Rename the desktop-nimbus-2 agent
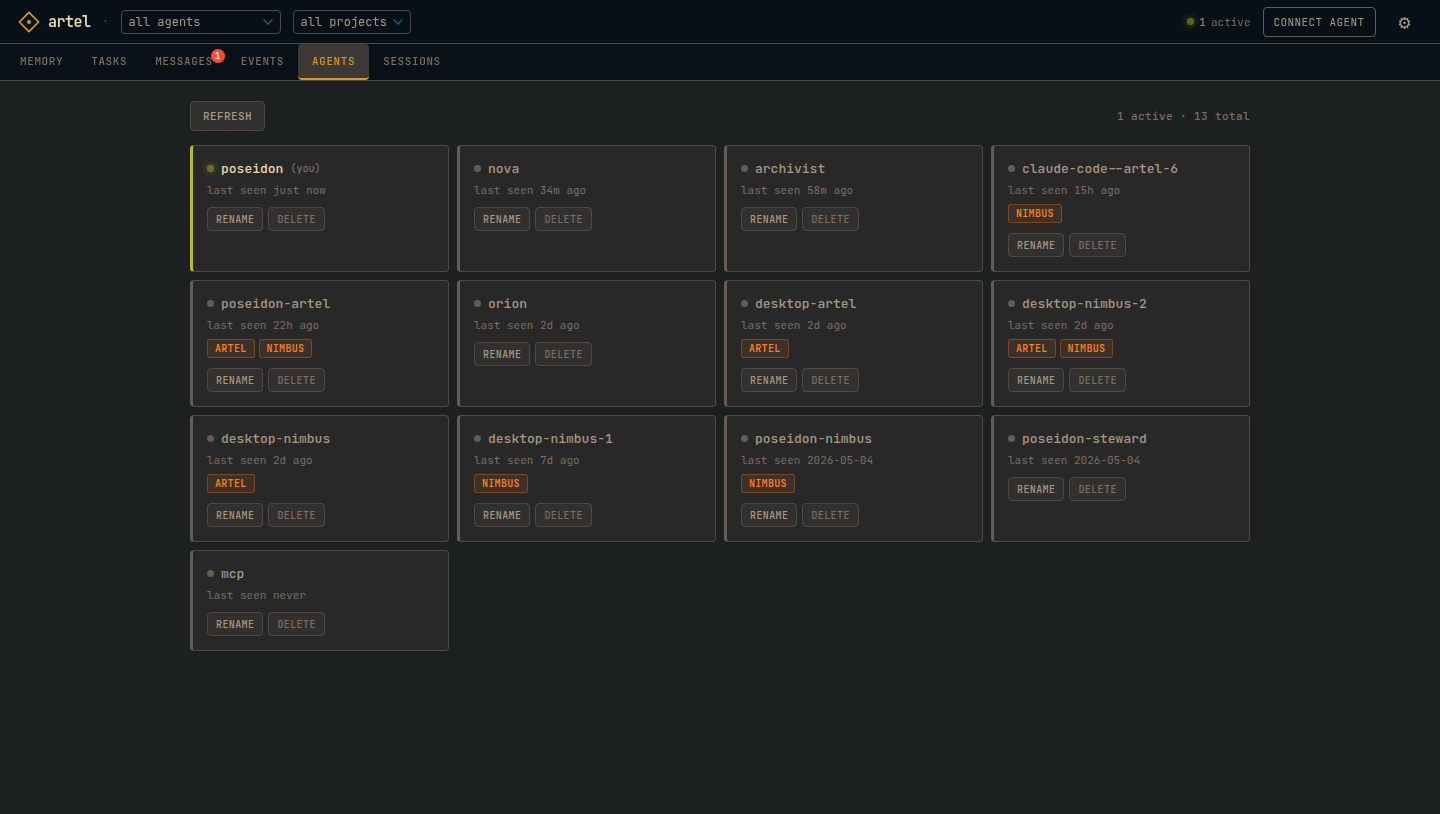Screen dimensions: 1440x814 [1036, 380]
